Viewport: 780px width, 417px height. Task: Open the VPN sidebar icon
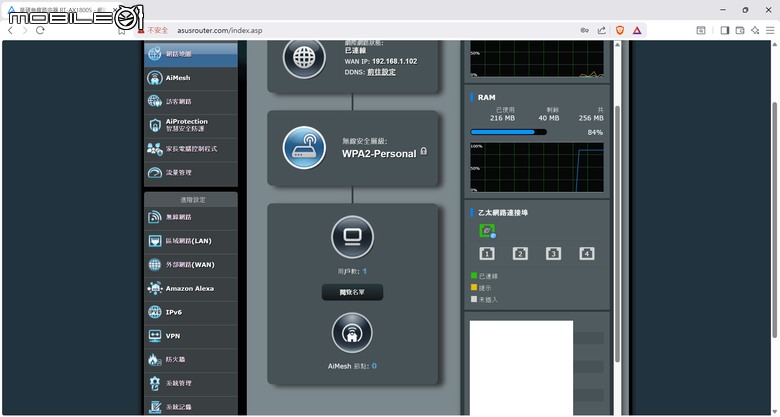pos(155,336)
